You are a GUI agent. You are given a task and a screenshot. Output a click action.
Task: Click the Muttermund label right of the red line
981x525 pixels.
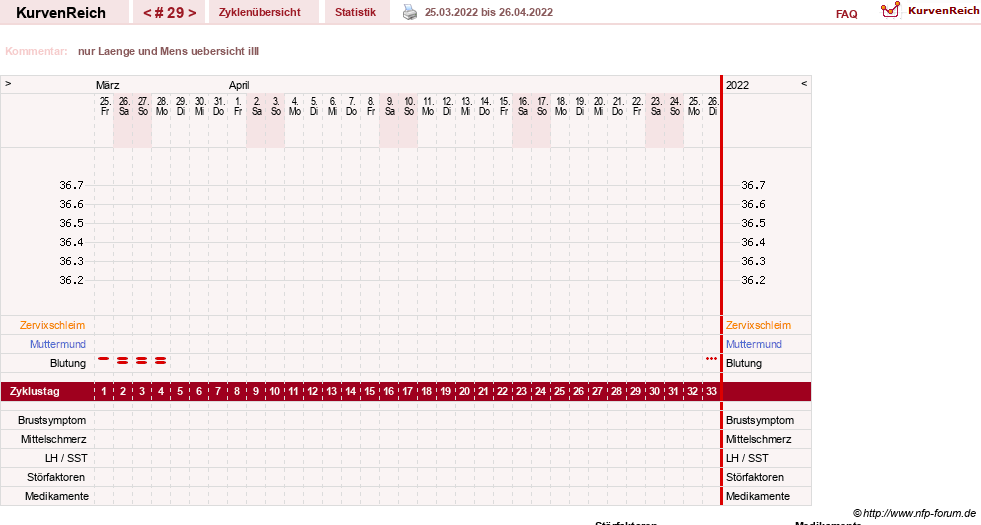[753, 344]
